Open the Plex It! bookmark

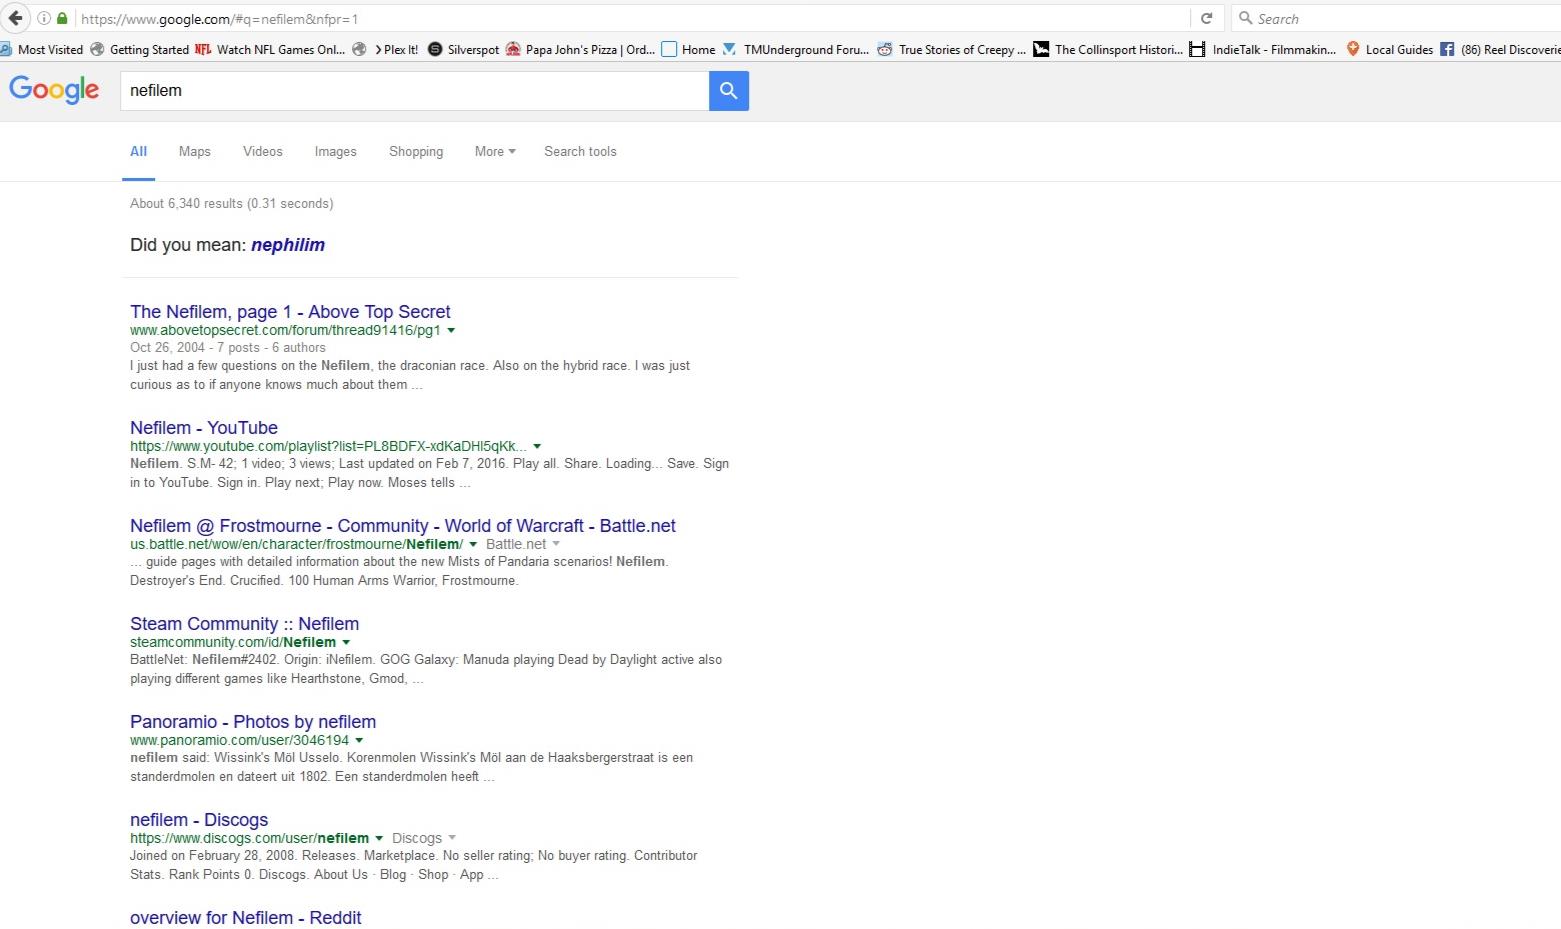pos(386,49)
